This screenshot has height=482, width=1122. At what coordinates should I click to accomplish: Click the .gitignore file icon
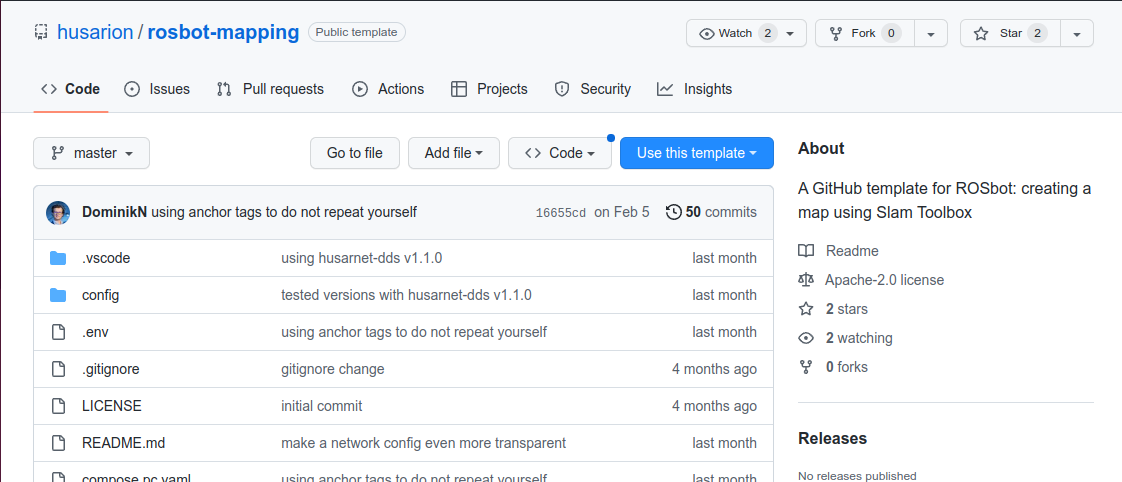pos(58,370)
